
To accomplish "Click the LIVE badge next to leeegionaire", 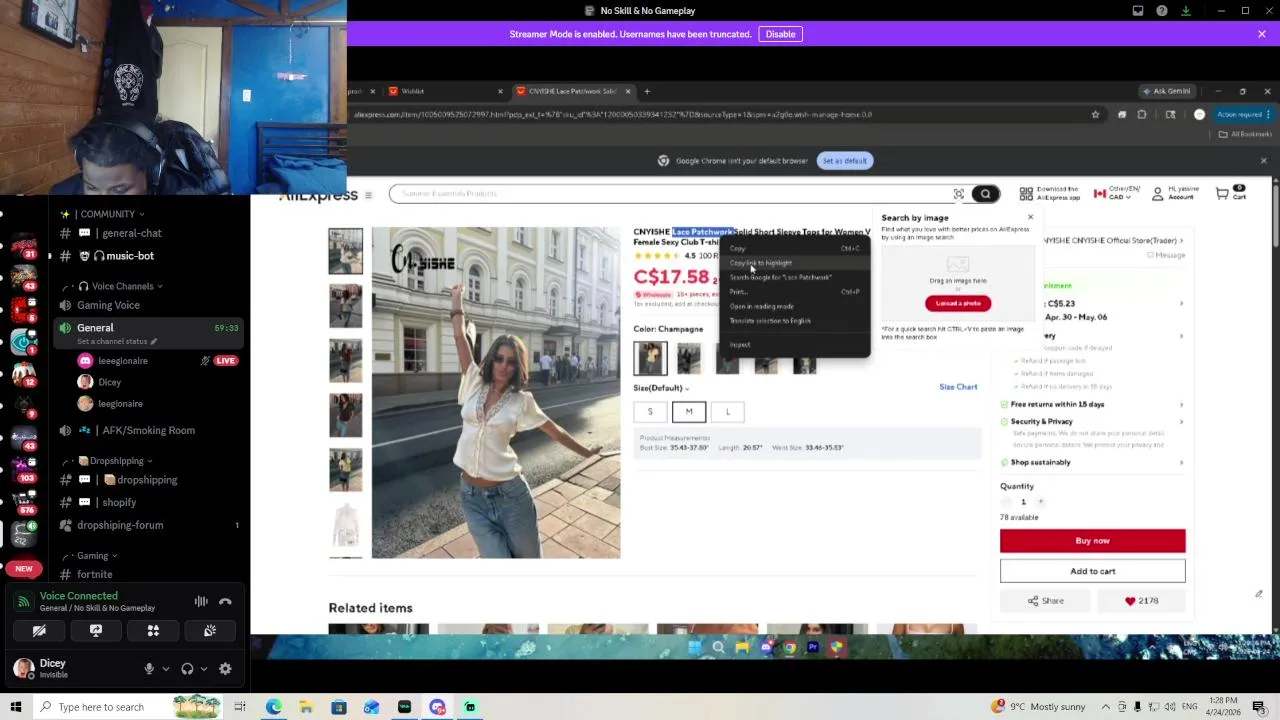I will click(225, 361).
